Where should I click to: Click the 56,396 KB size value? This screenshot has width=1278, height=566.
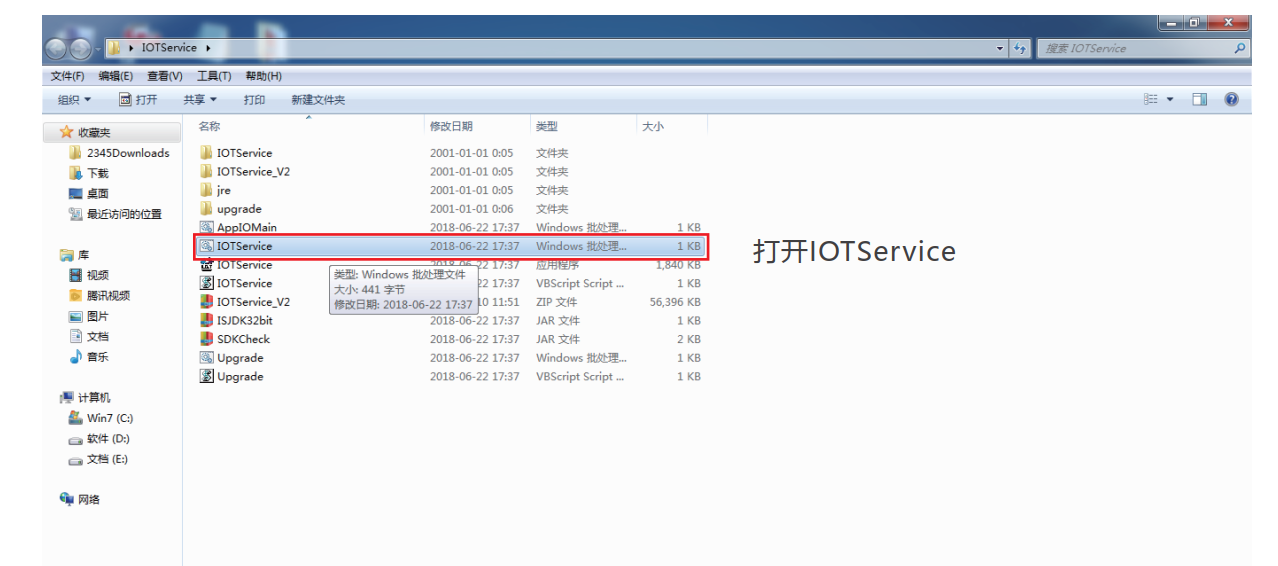674,301
